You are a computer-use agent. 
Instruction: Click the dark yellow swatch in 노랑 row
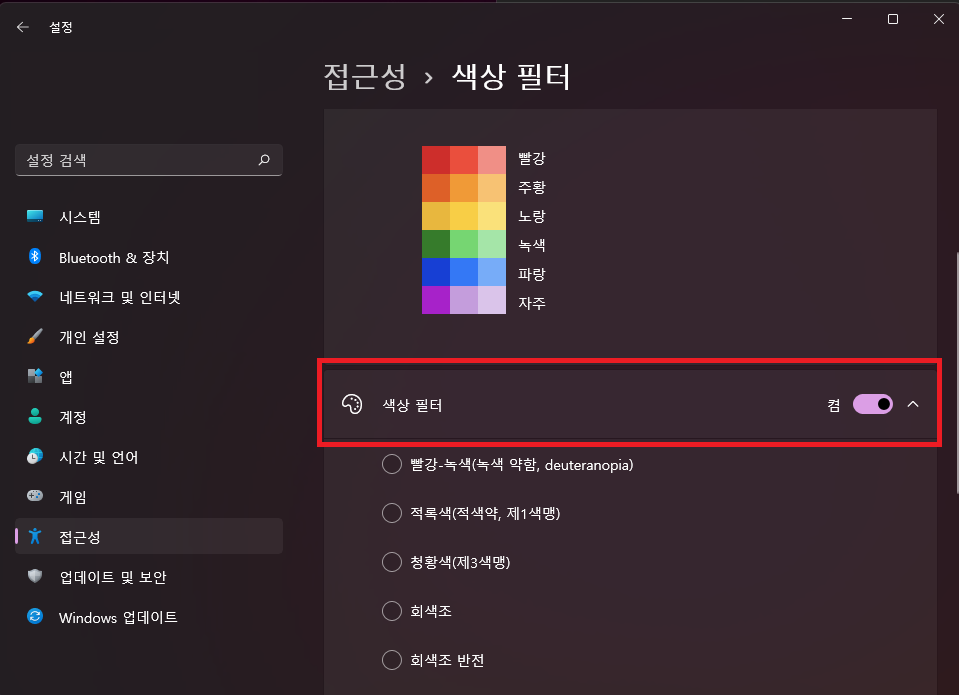coord(435,216)
